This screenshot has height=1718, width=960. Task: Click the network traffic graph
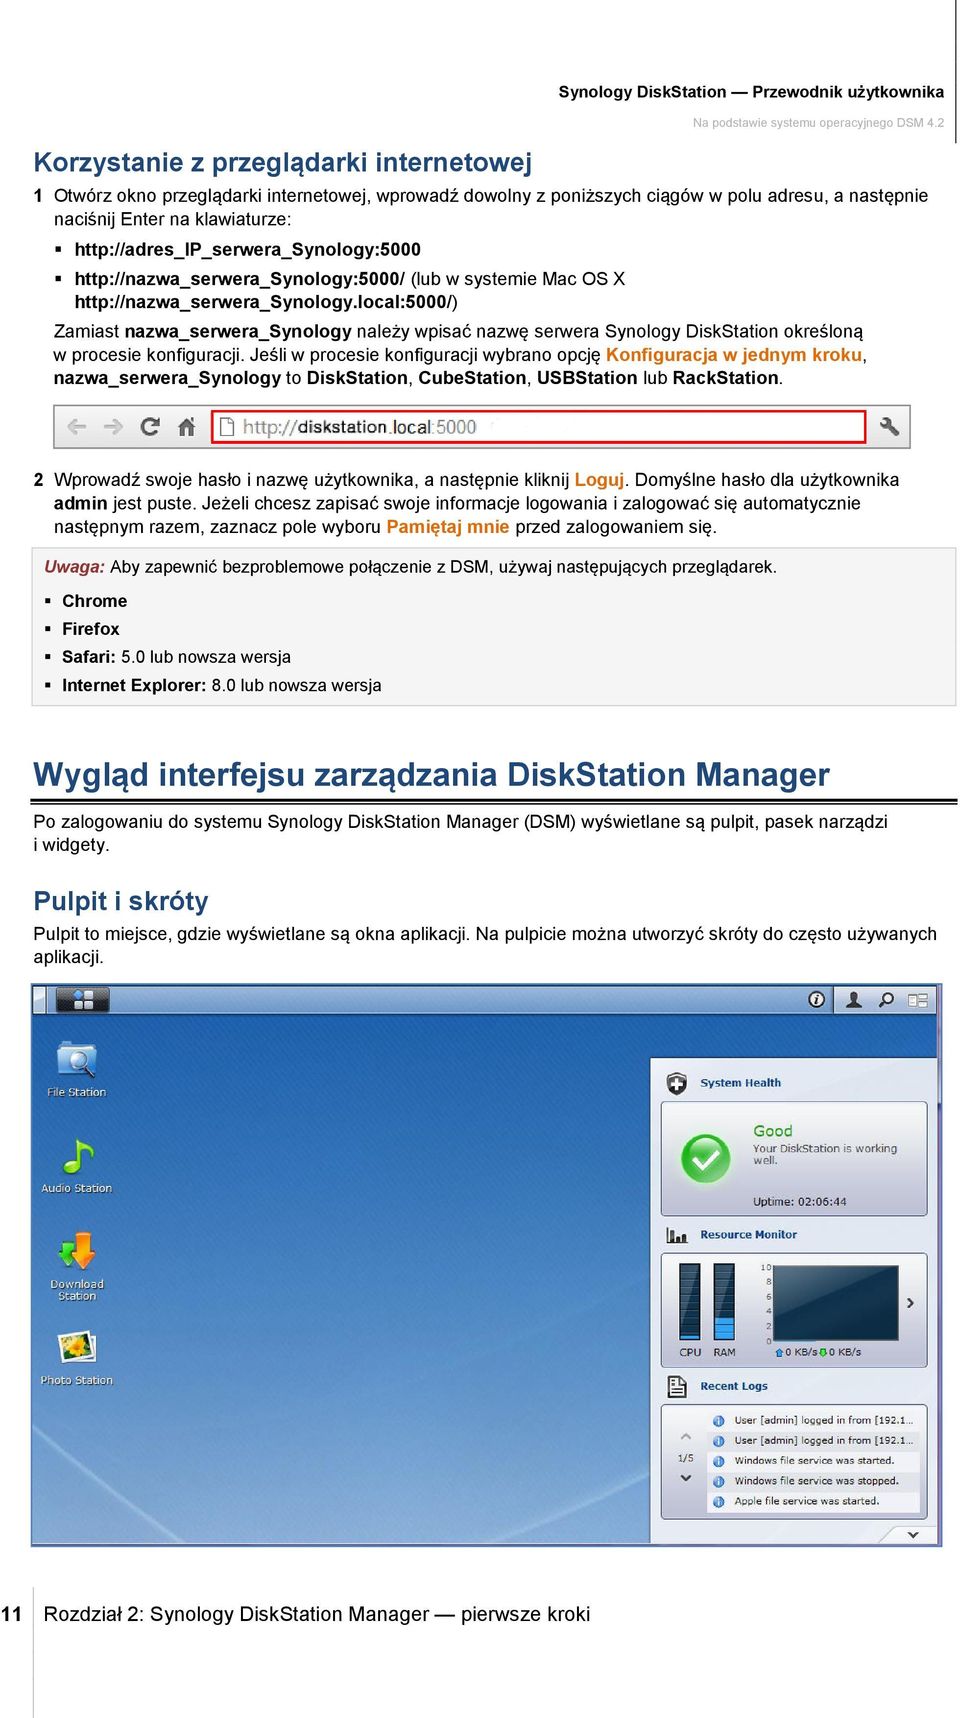coord(836,1302)
